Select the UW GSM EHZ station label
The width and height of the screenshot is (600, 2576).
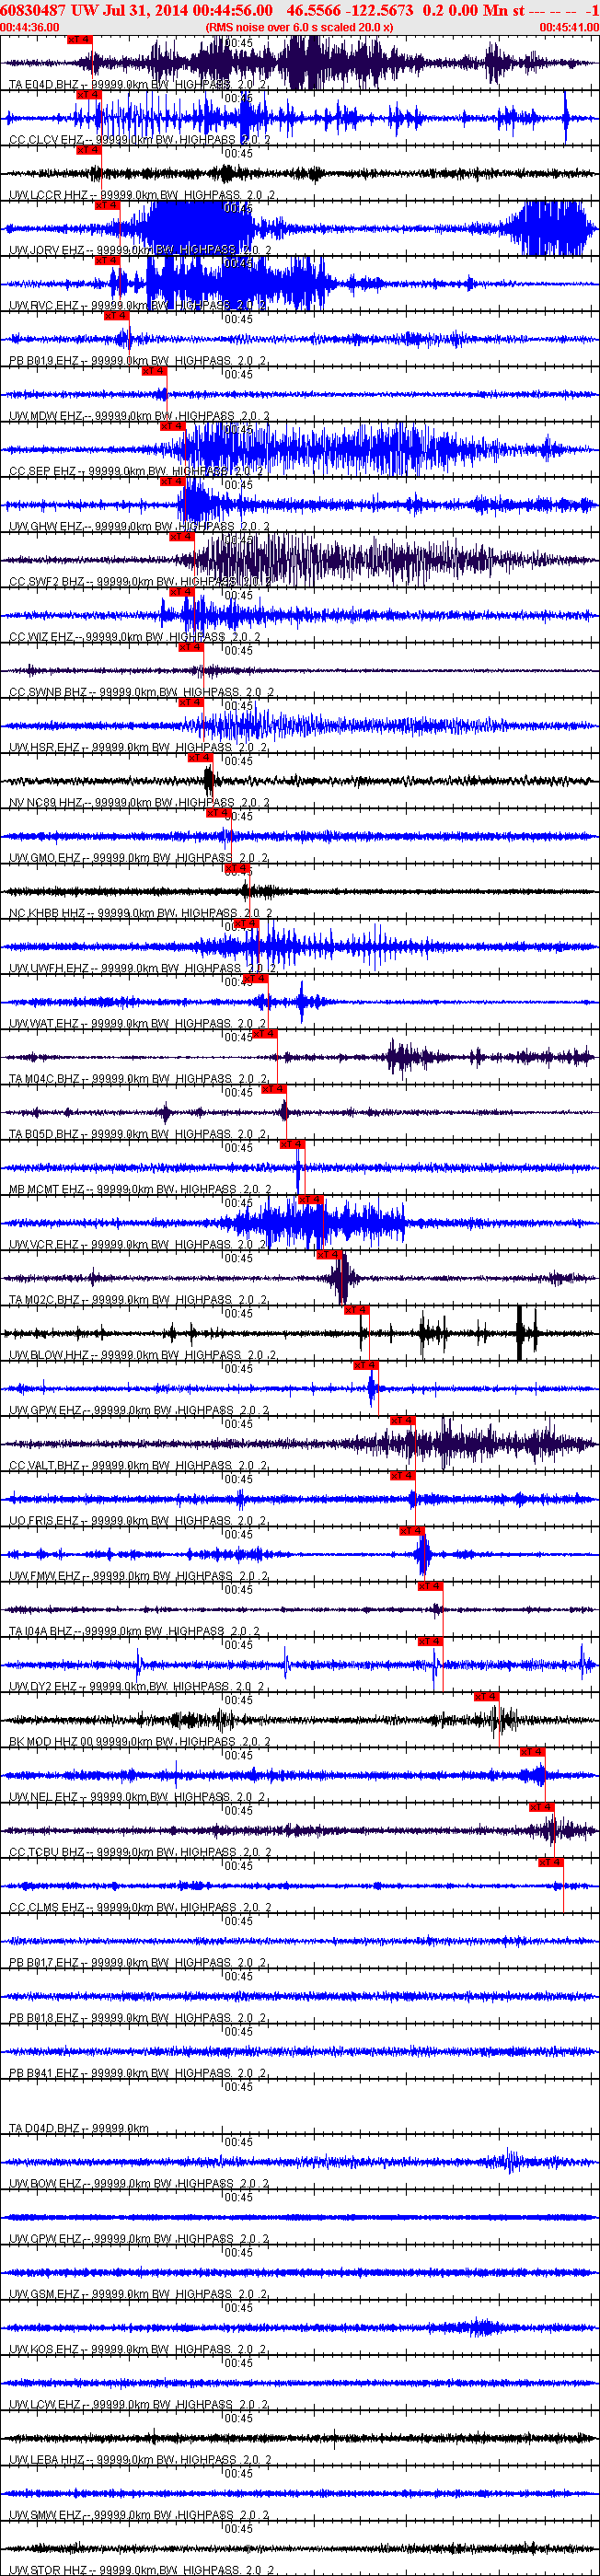(x=138, y=2294)
